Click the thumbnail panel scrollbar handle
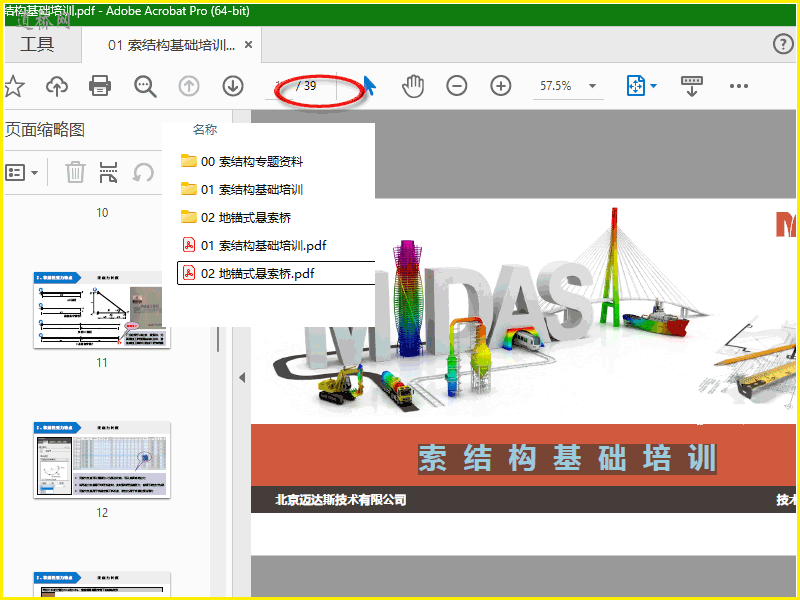Image resolution: width=800 pixels, height=600 pixels. click(x=218, y=340)
